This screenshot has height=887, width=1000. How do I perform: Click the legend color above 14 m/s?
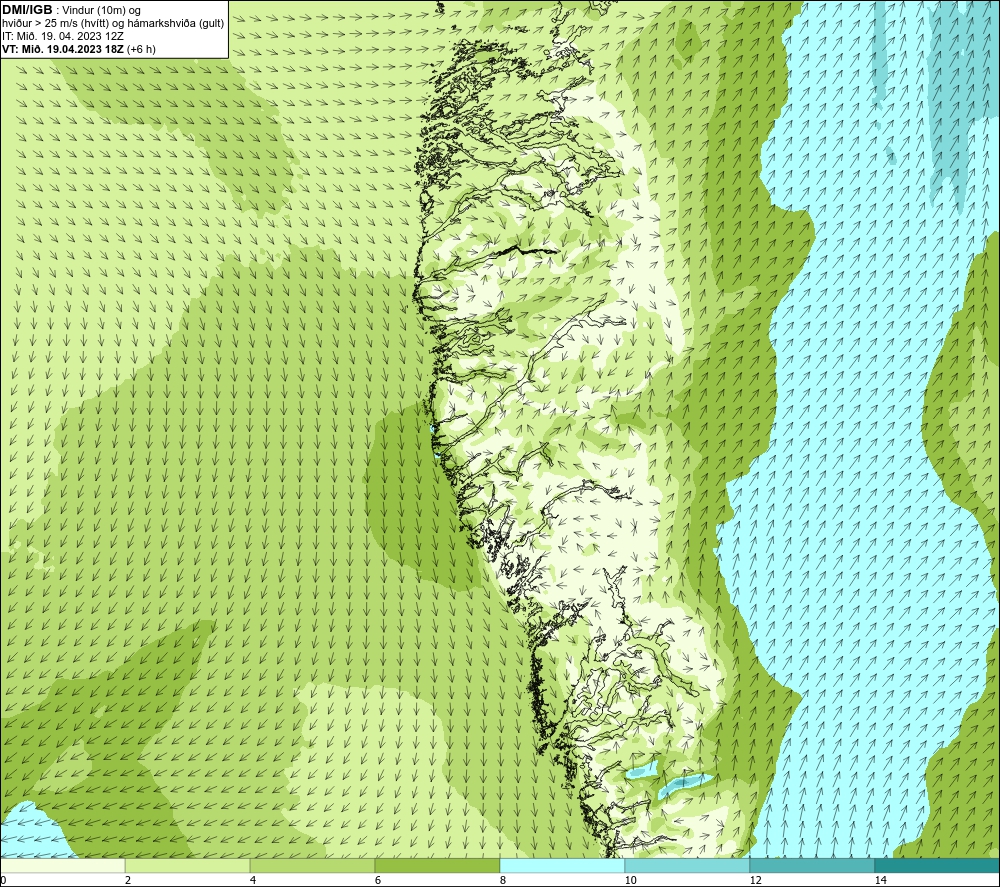(x=938, y=865)
